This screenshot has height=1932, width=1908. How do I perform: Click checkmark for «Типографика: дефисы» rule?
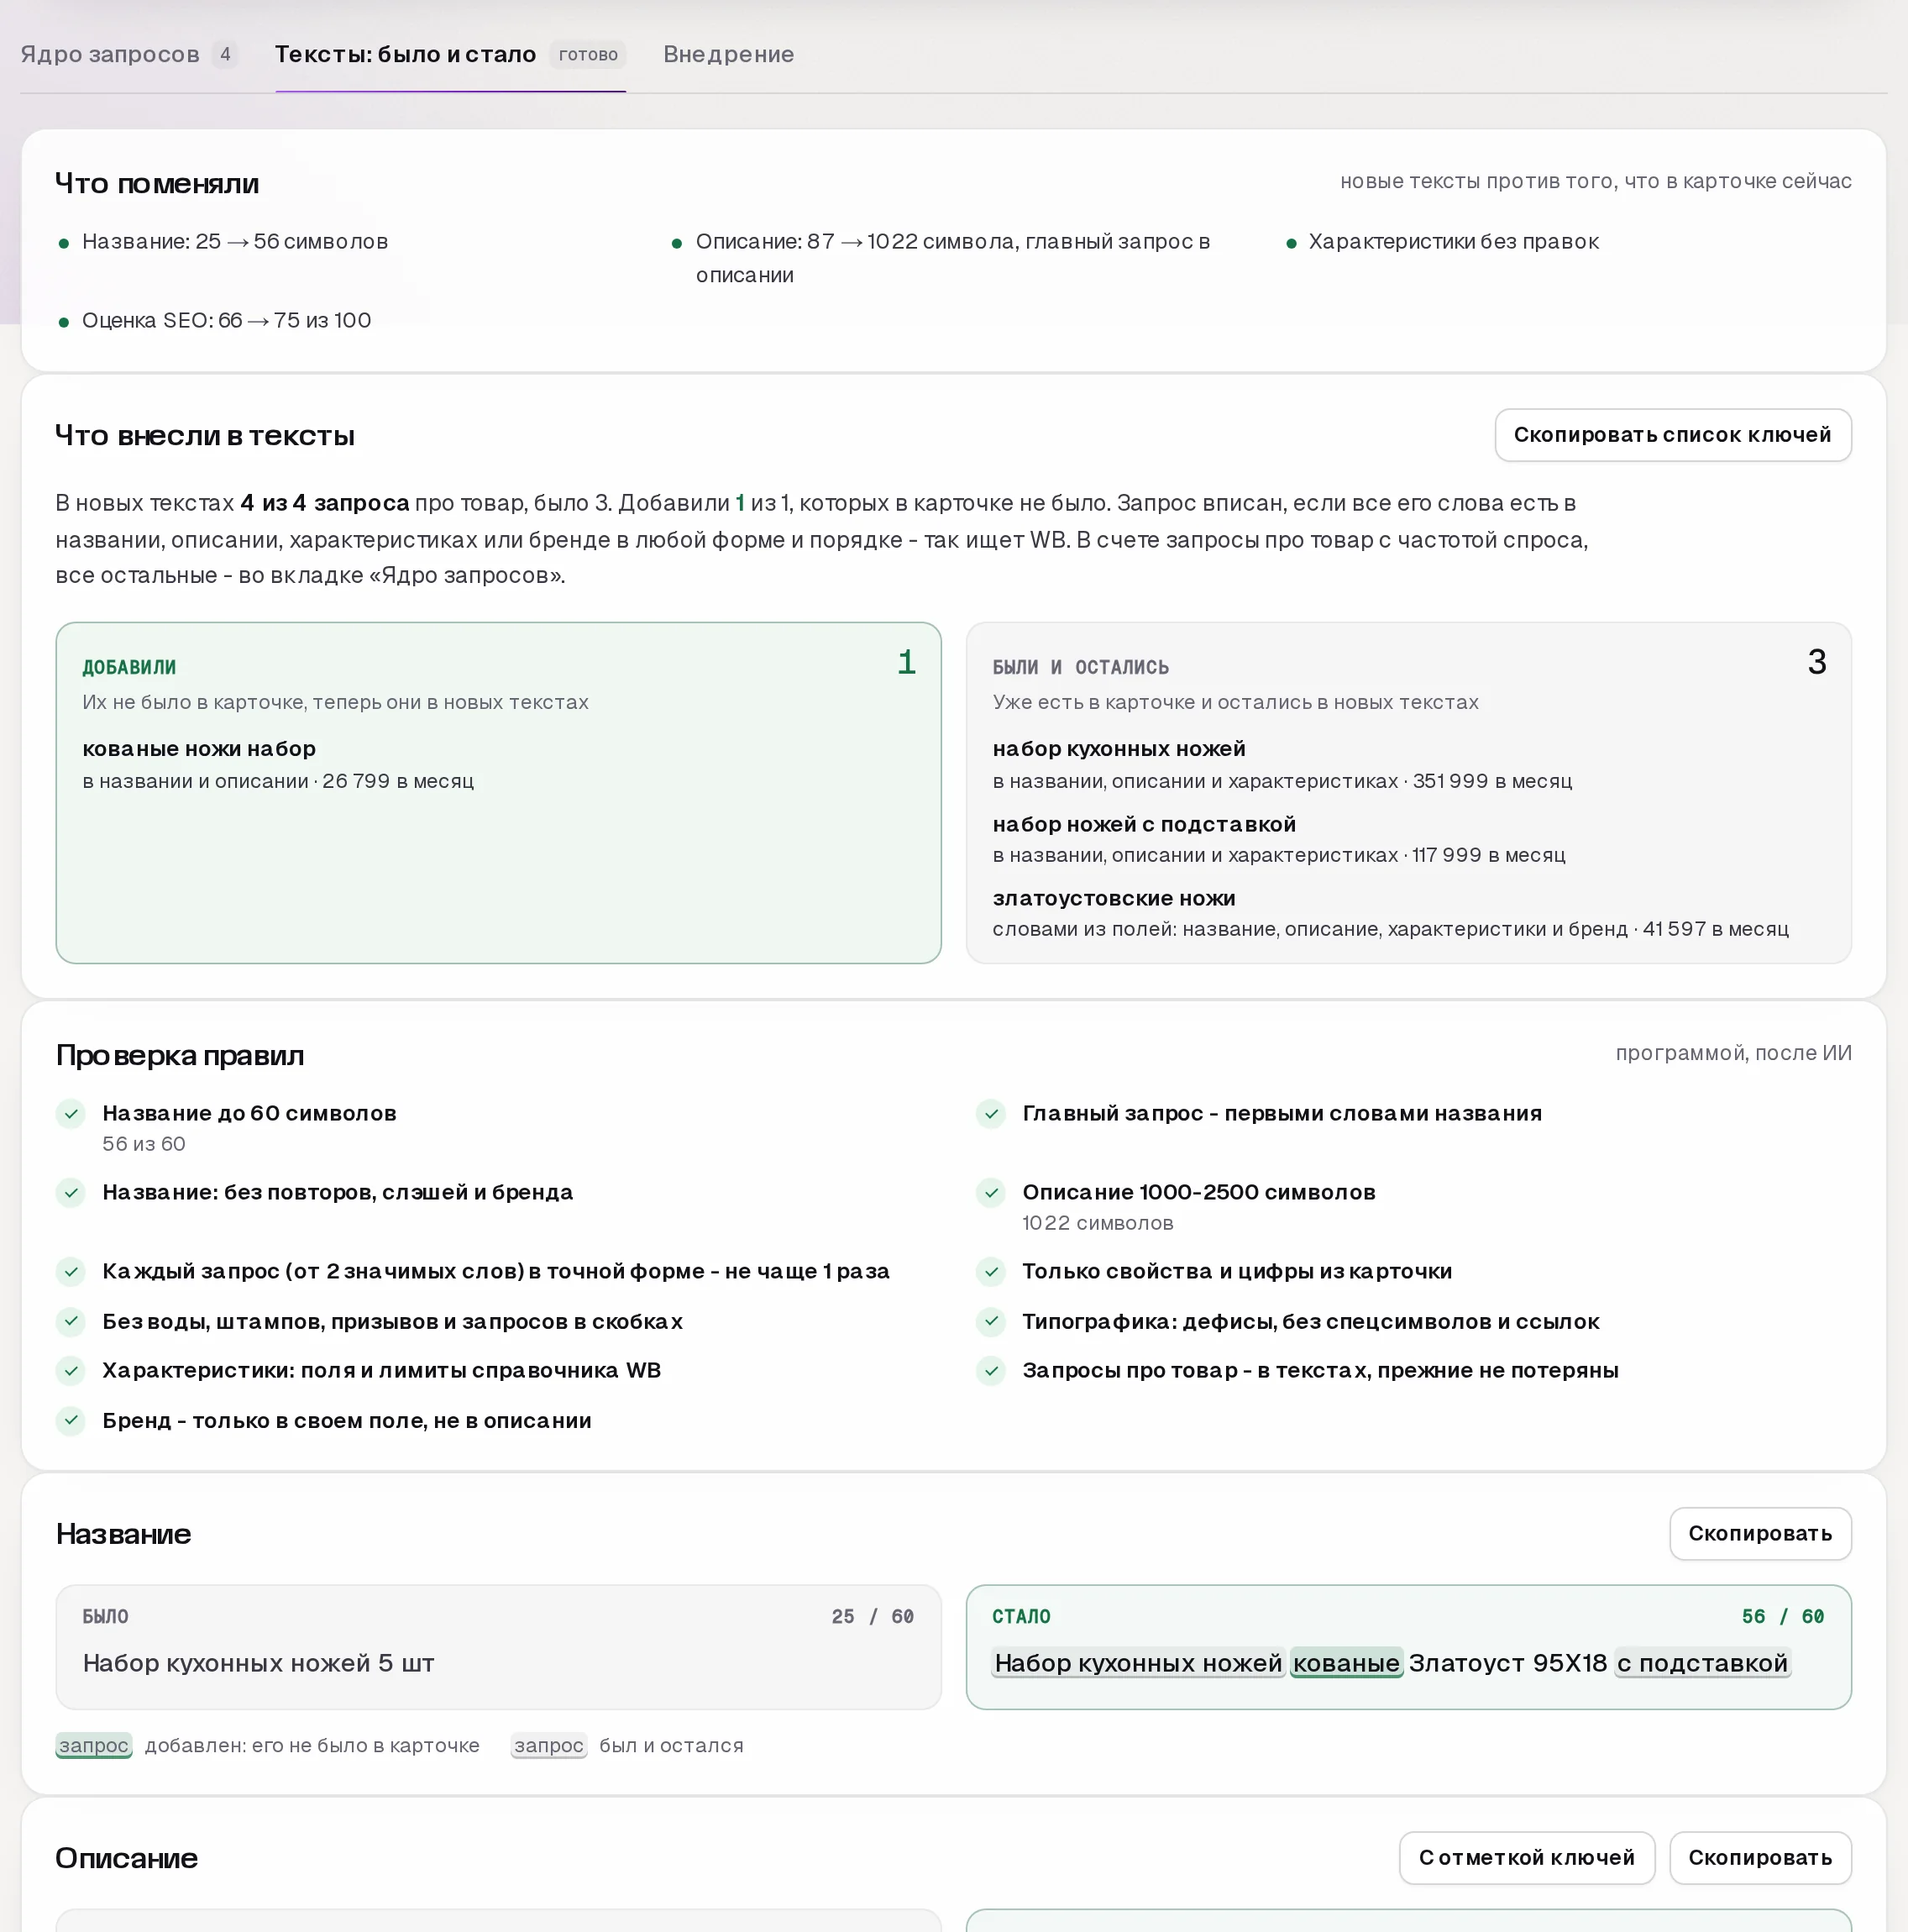point(991,1321)
